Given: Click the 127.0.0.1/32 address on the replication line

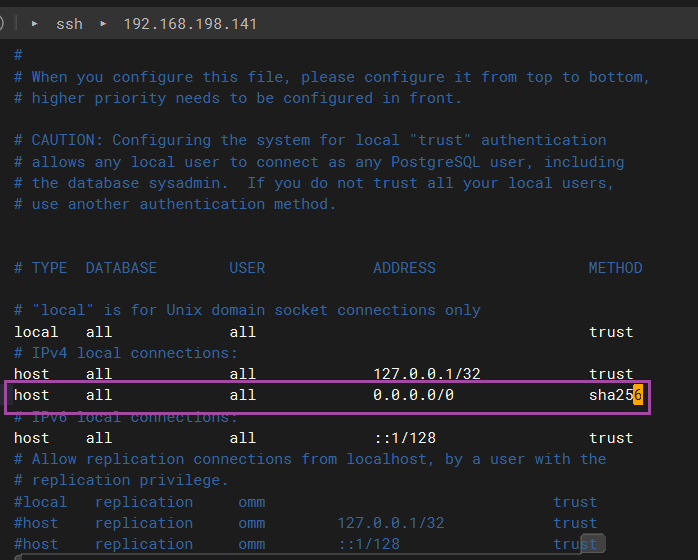Looking at the screenshot, I should [x=391, y=523].
